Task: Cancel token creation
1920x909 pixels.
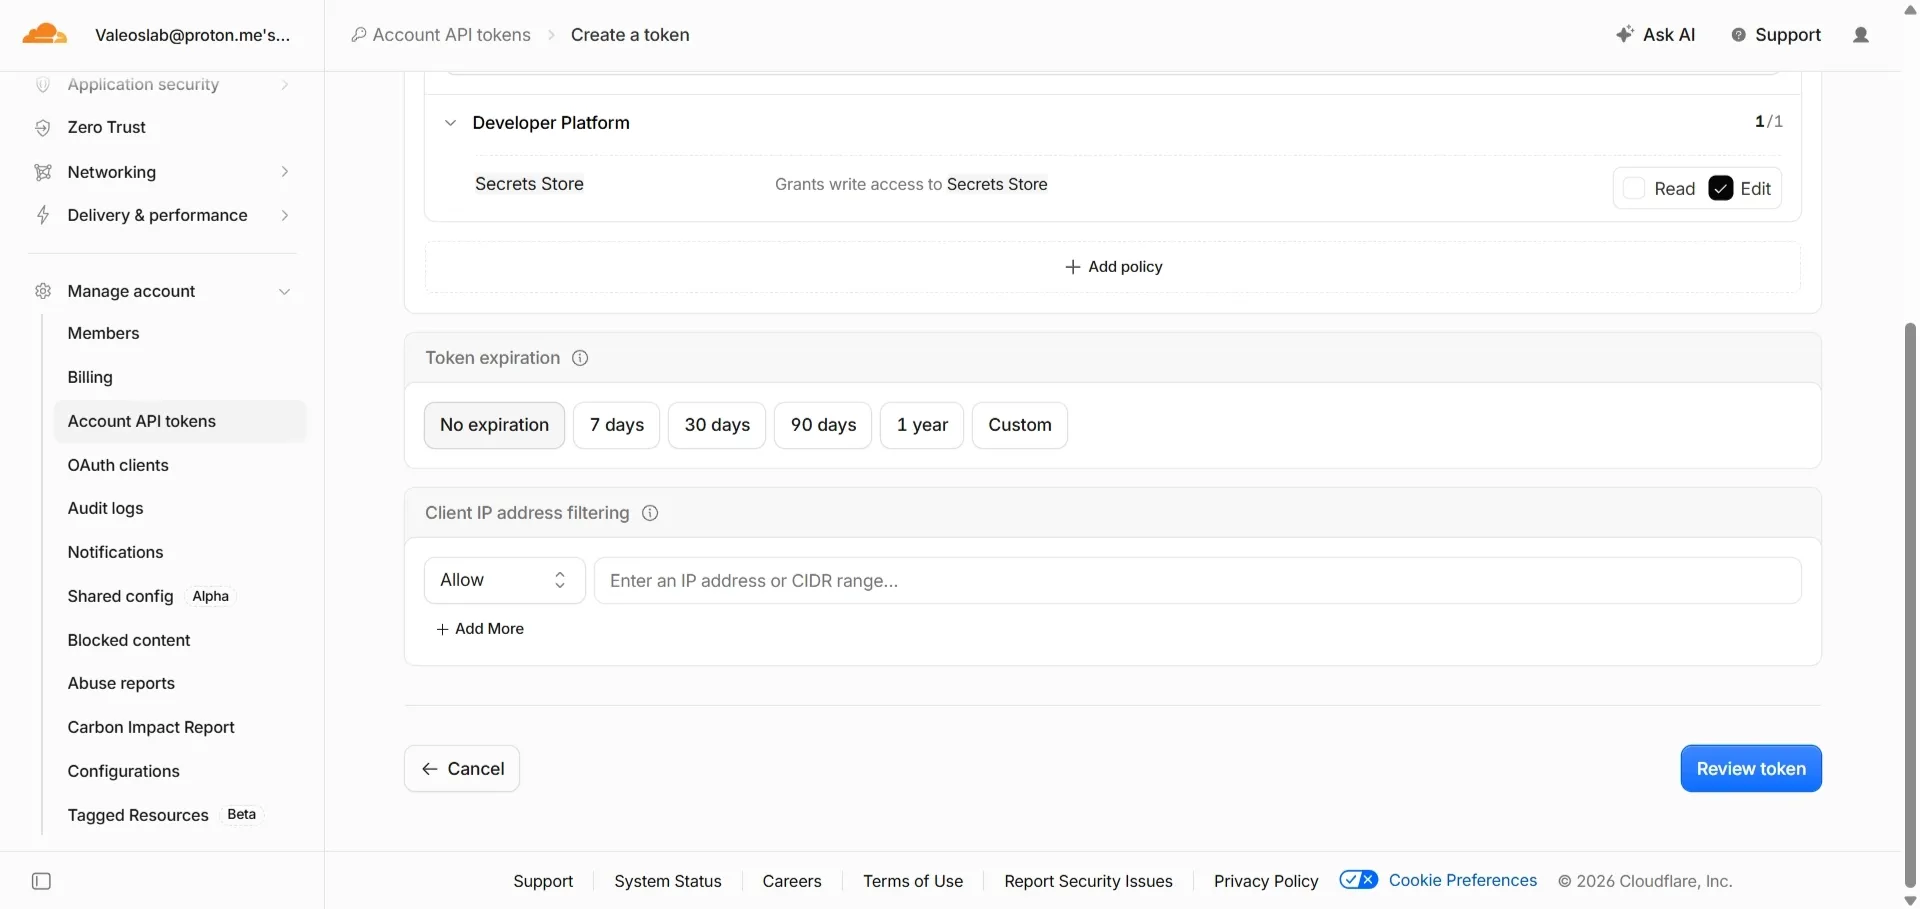Action: pyautogui.click(x=462, y=769)
